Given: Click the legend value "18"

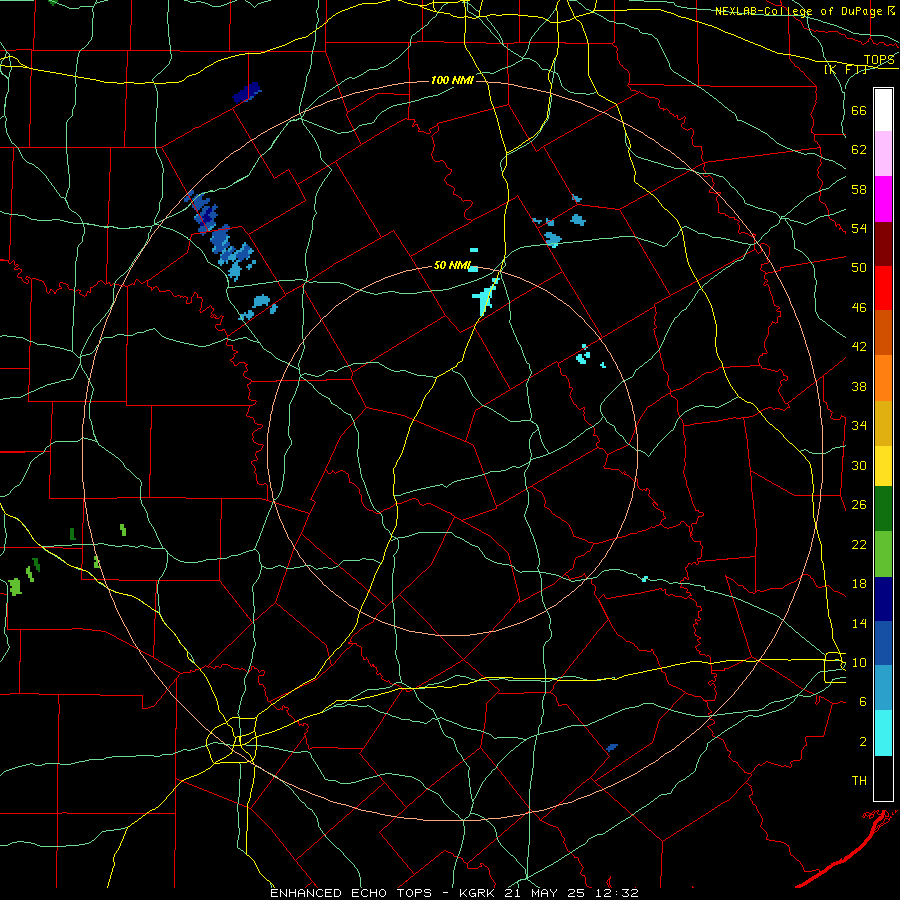Looking at the screenshot, I should coord(859,584).
